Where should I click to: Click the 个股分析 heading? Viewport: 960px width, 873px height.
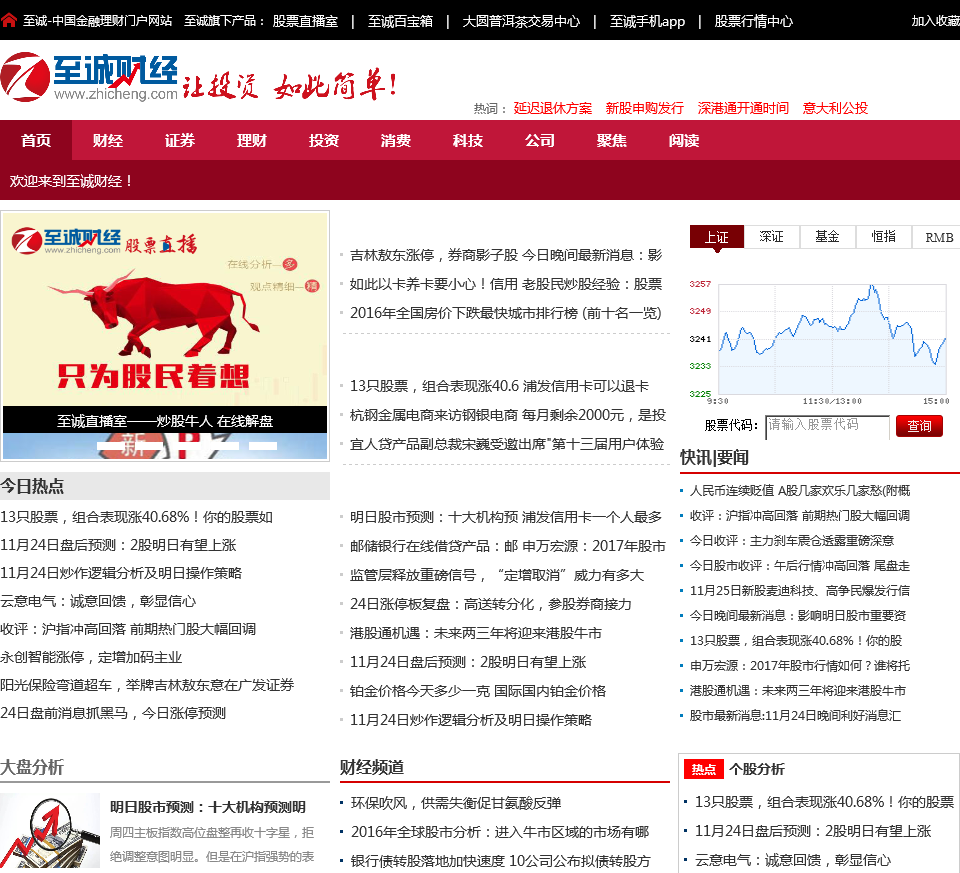(757, 770)
